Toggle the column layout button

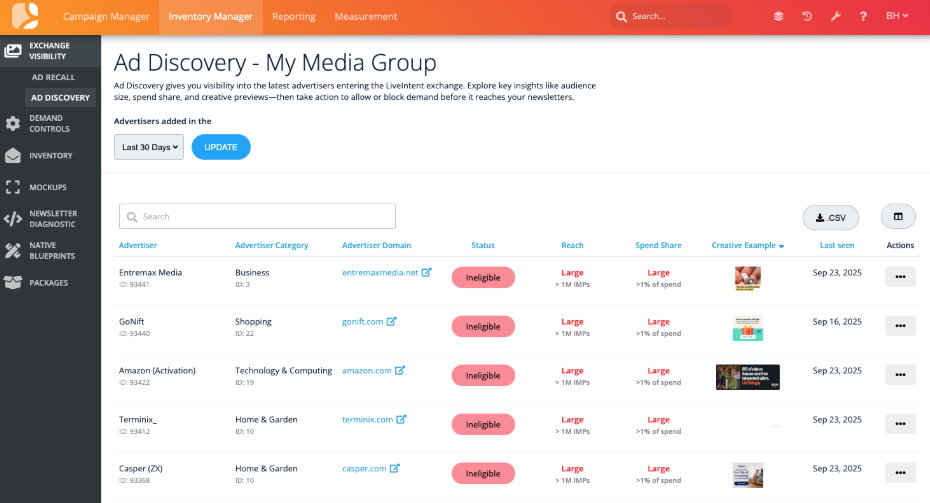[897, 217]
